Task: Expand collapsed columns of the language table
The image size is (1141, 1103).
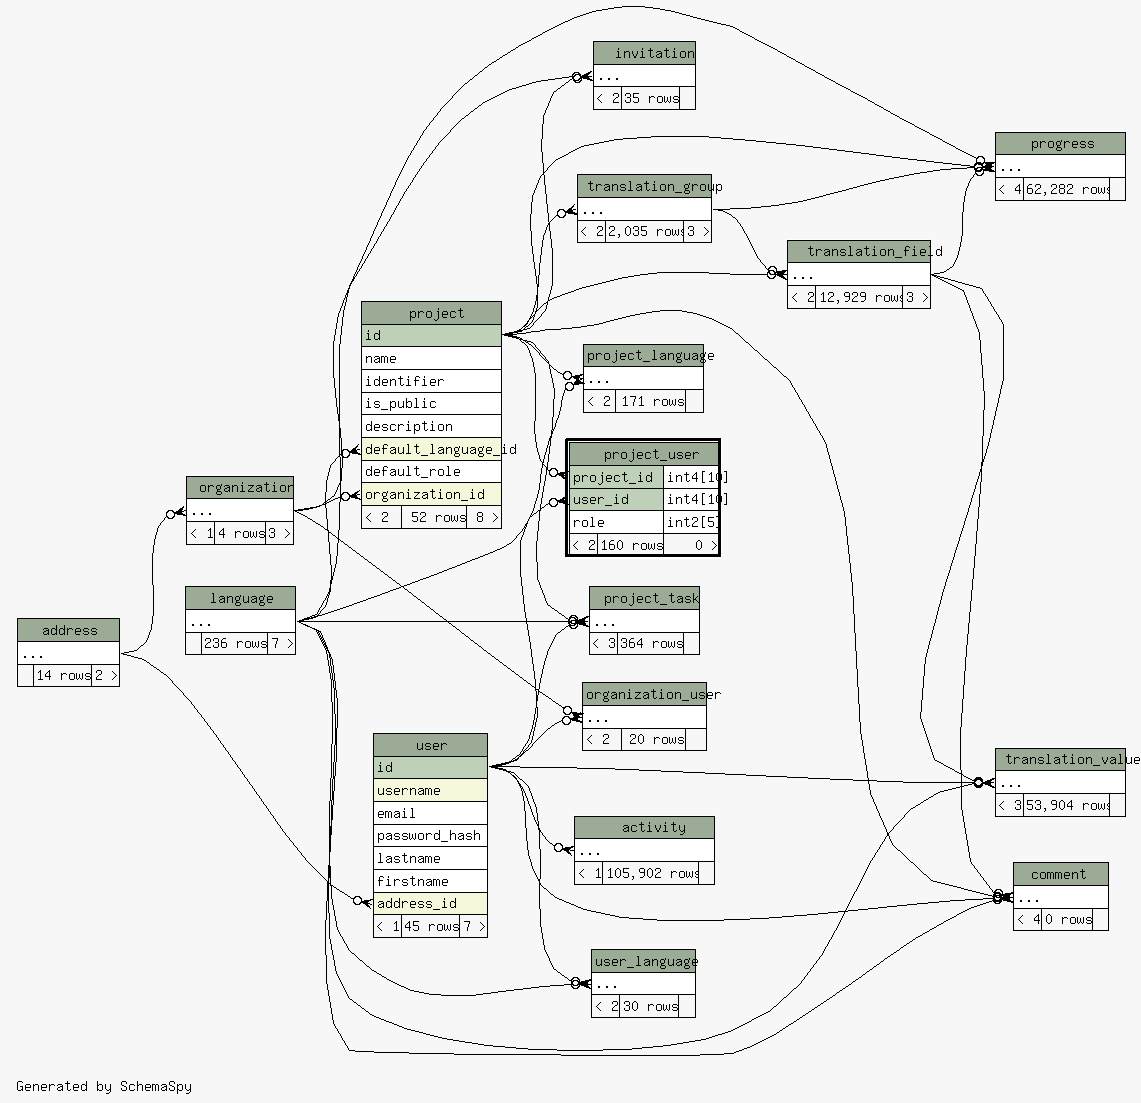Action: coord(240,621)
